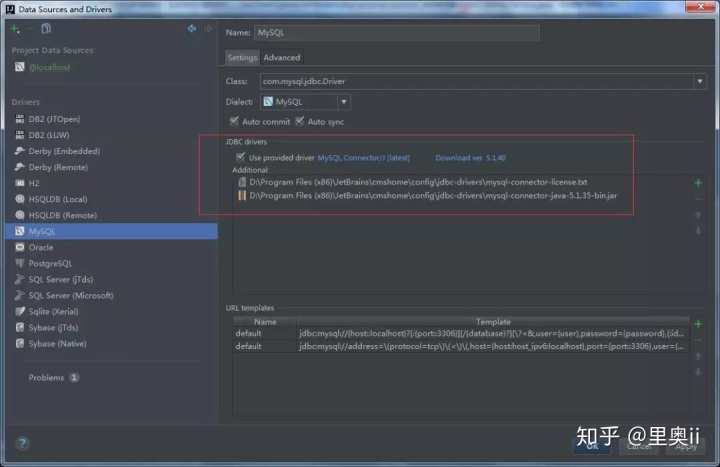This screenshot has height=467, width=720.
Task: Select the Sqlite (Xerial) driver
Action: [x=53, y=311]
